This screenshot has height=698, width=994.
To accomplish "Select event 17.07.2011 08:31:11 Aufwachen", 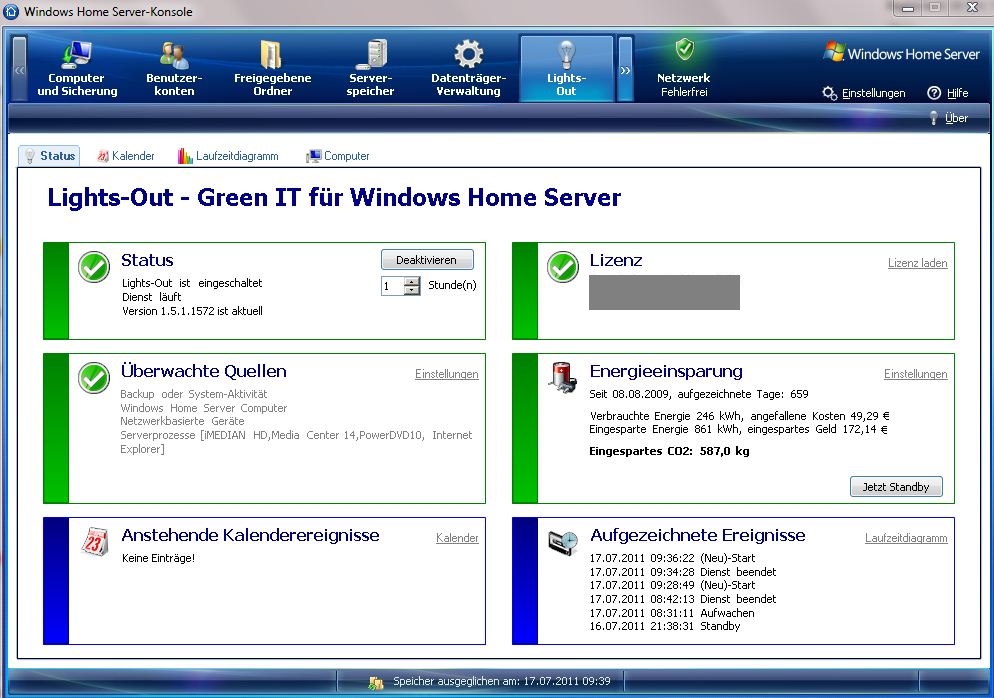I will click(672, 613).
